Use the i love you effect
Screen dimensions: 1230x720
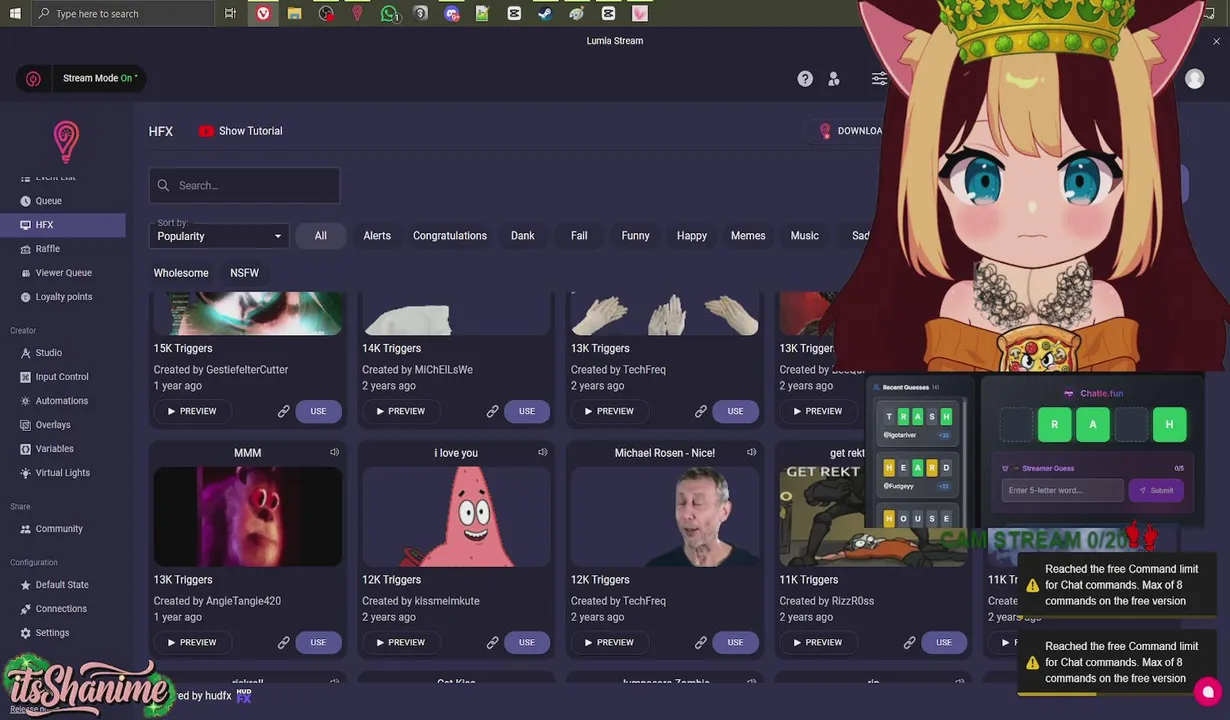527,642
